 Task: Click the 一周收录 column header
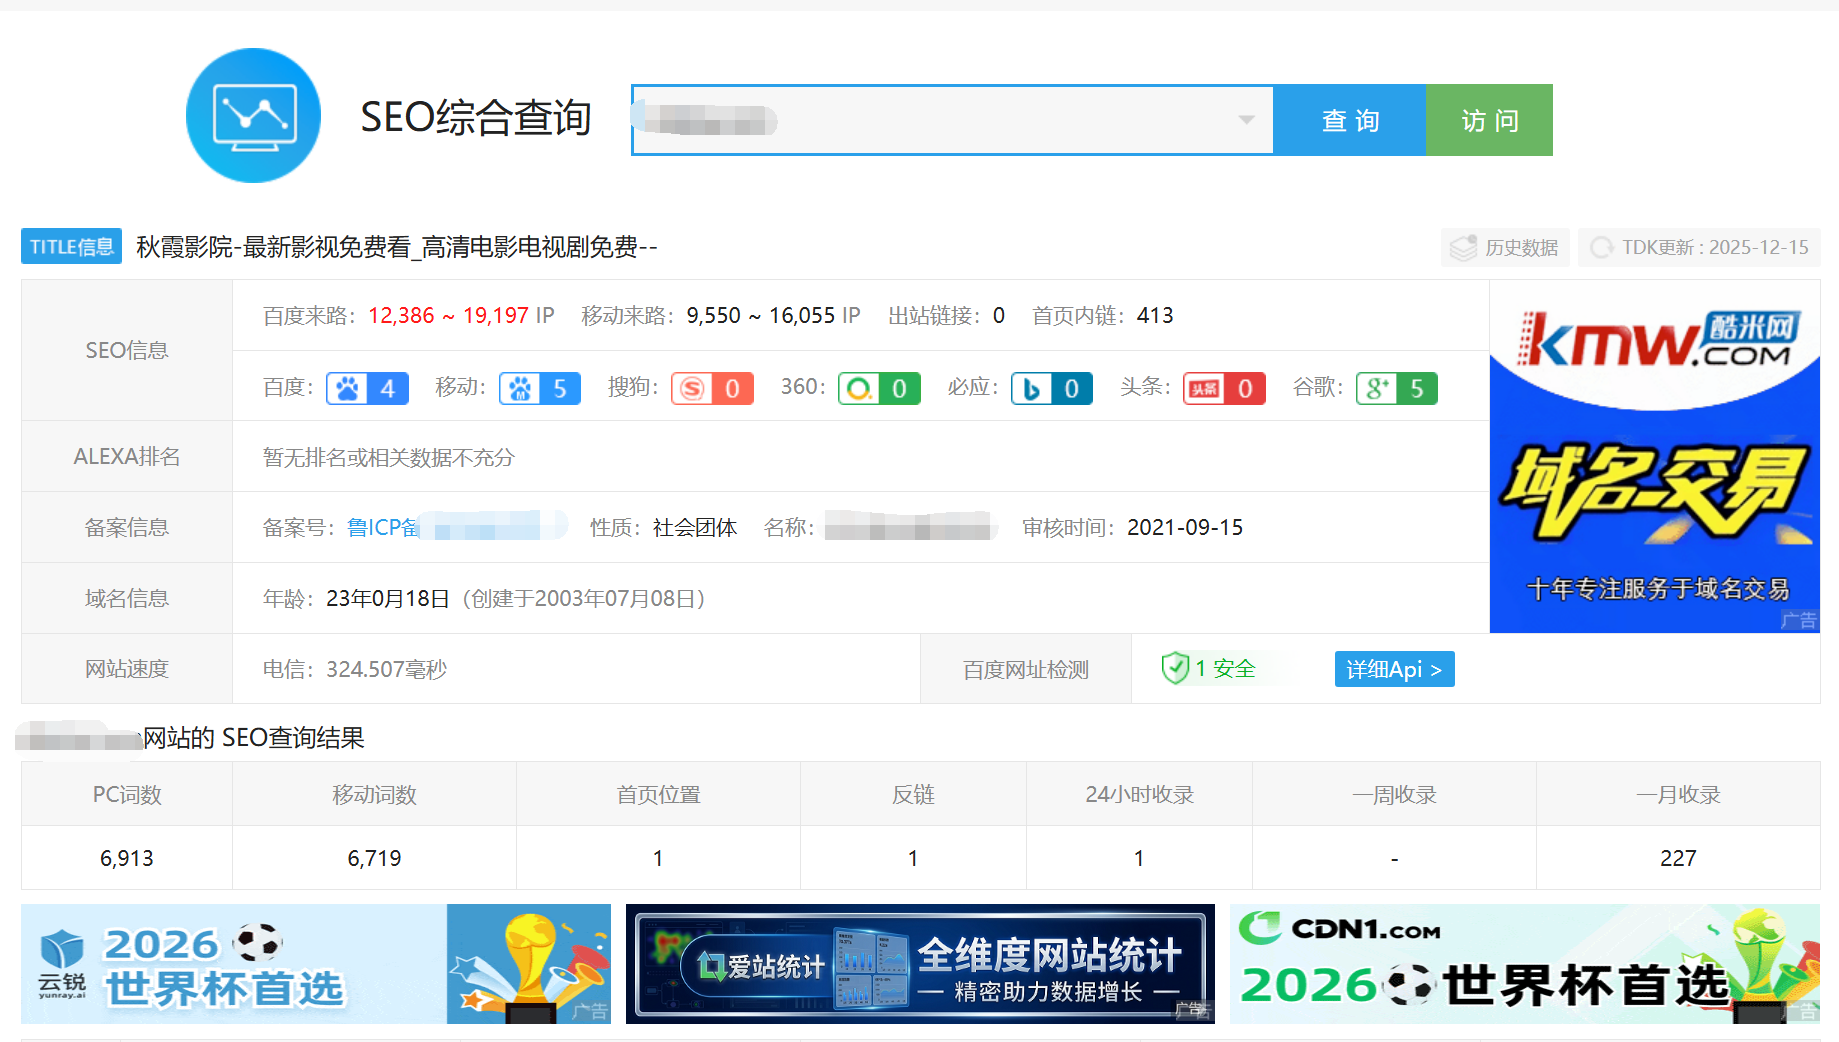pos(1394,794)
